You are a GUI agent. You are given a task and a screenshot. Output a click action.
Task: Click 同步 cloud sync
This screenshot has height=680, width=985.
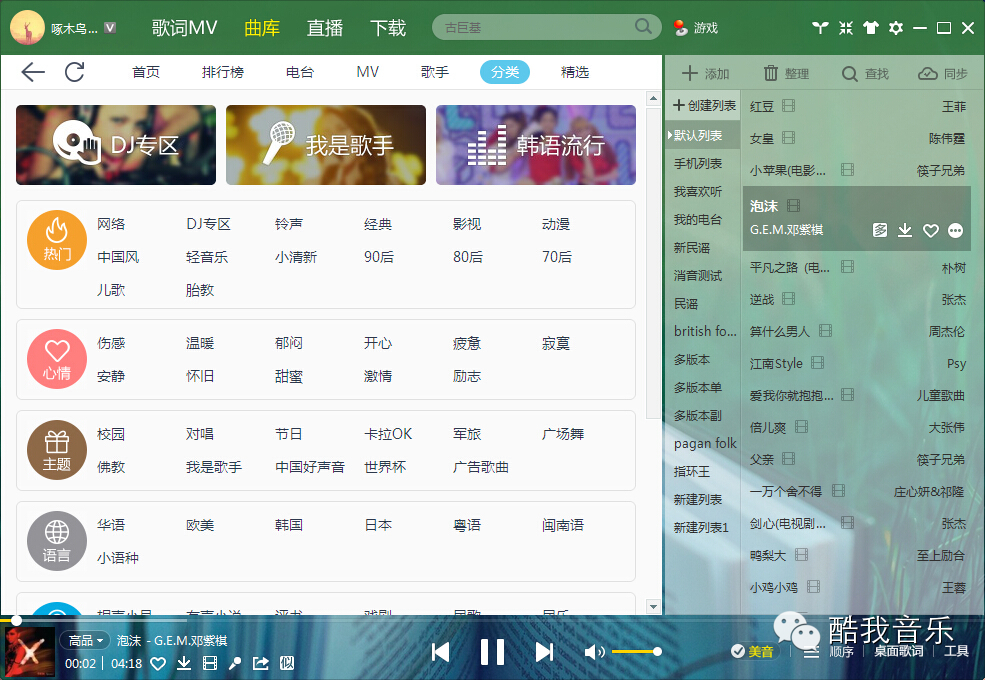point(942,74)
